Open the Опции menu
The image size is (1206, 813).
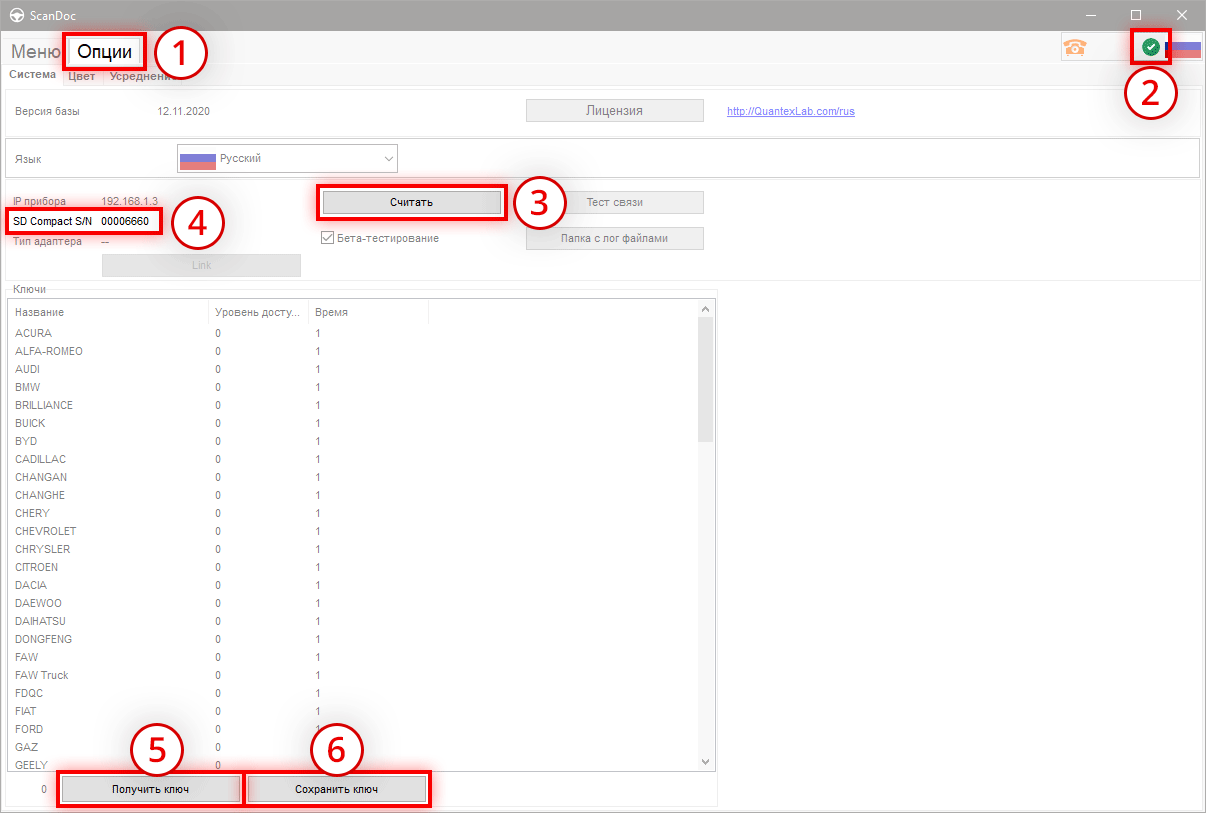coord(105,51)
